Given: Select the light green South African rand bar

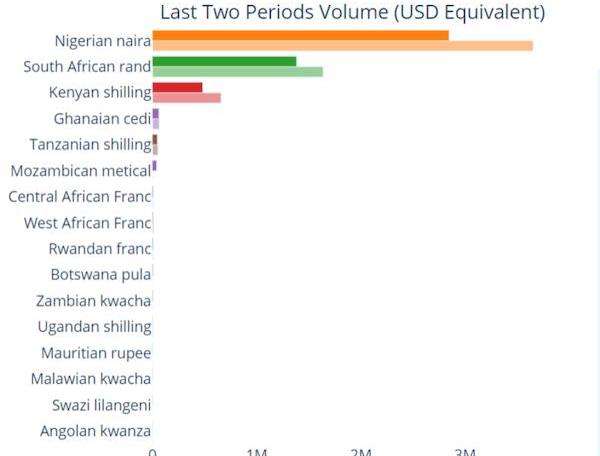Looking at the screenshot, I should click(238, 72).
